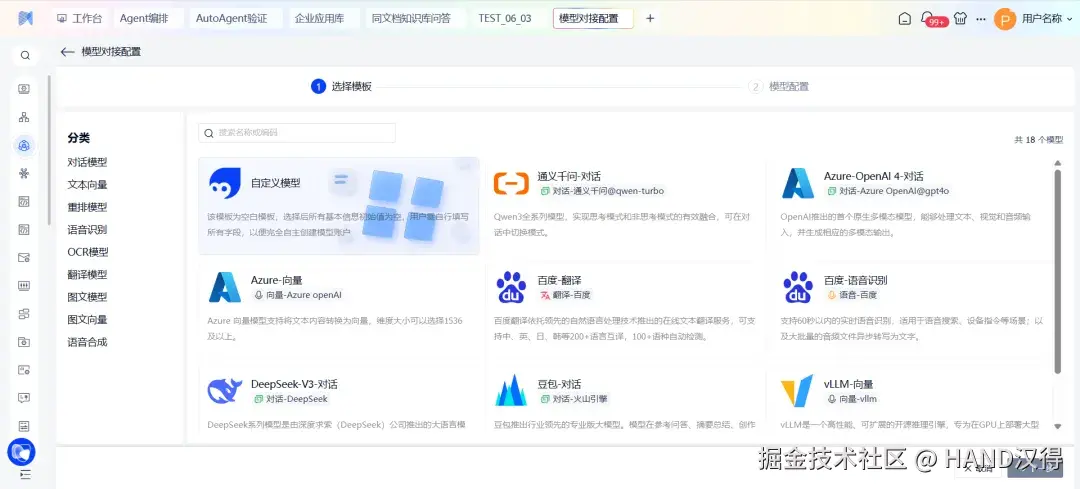Viewport: 1080px width, 489px height.
Task: Click the vLLM logo
Action: [797, 391]
